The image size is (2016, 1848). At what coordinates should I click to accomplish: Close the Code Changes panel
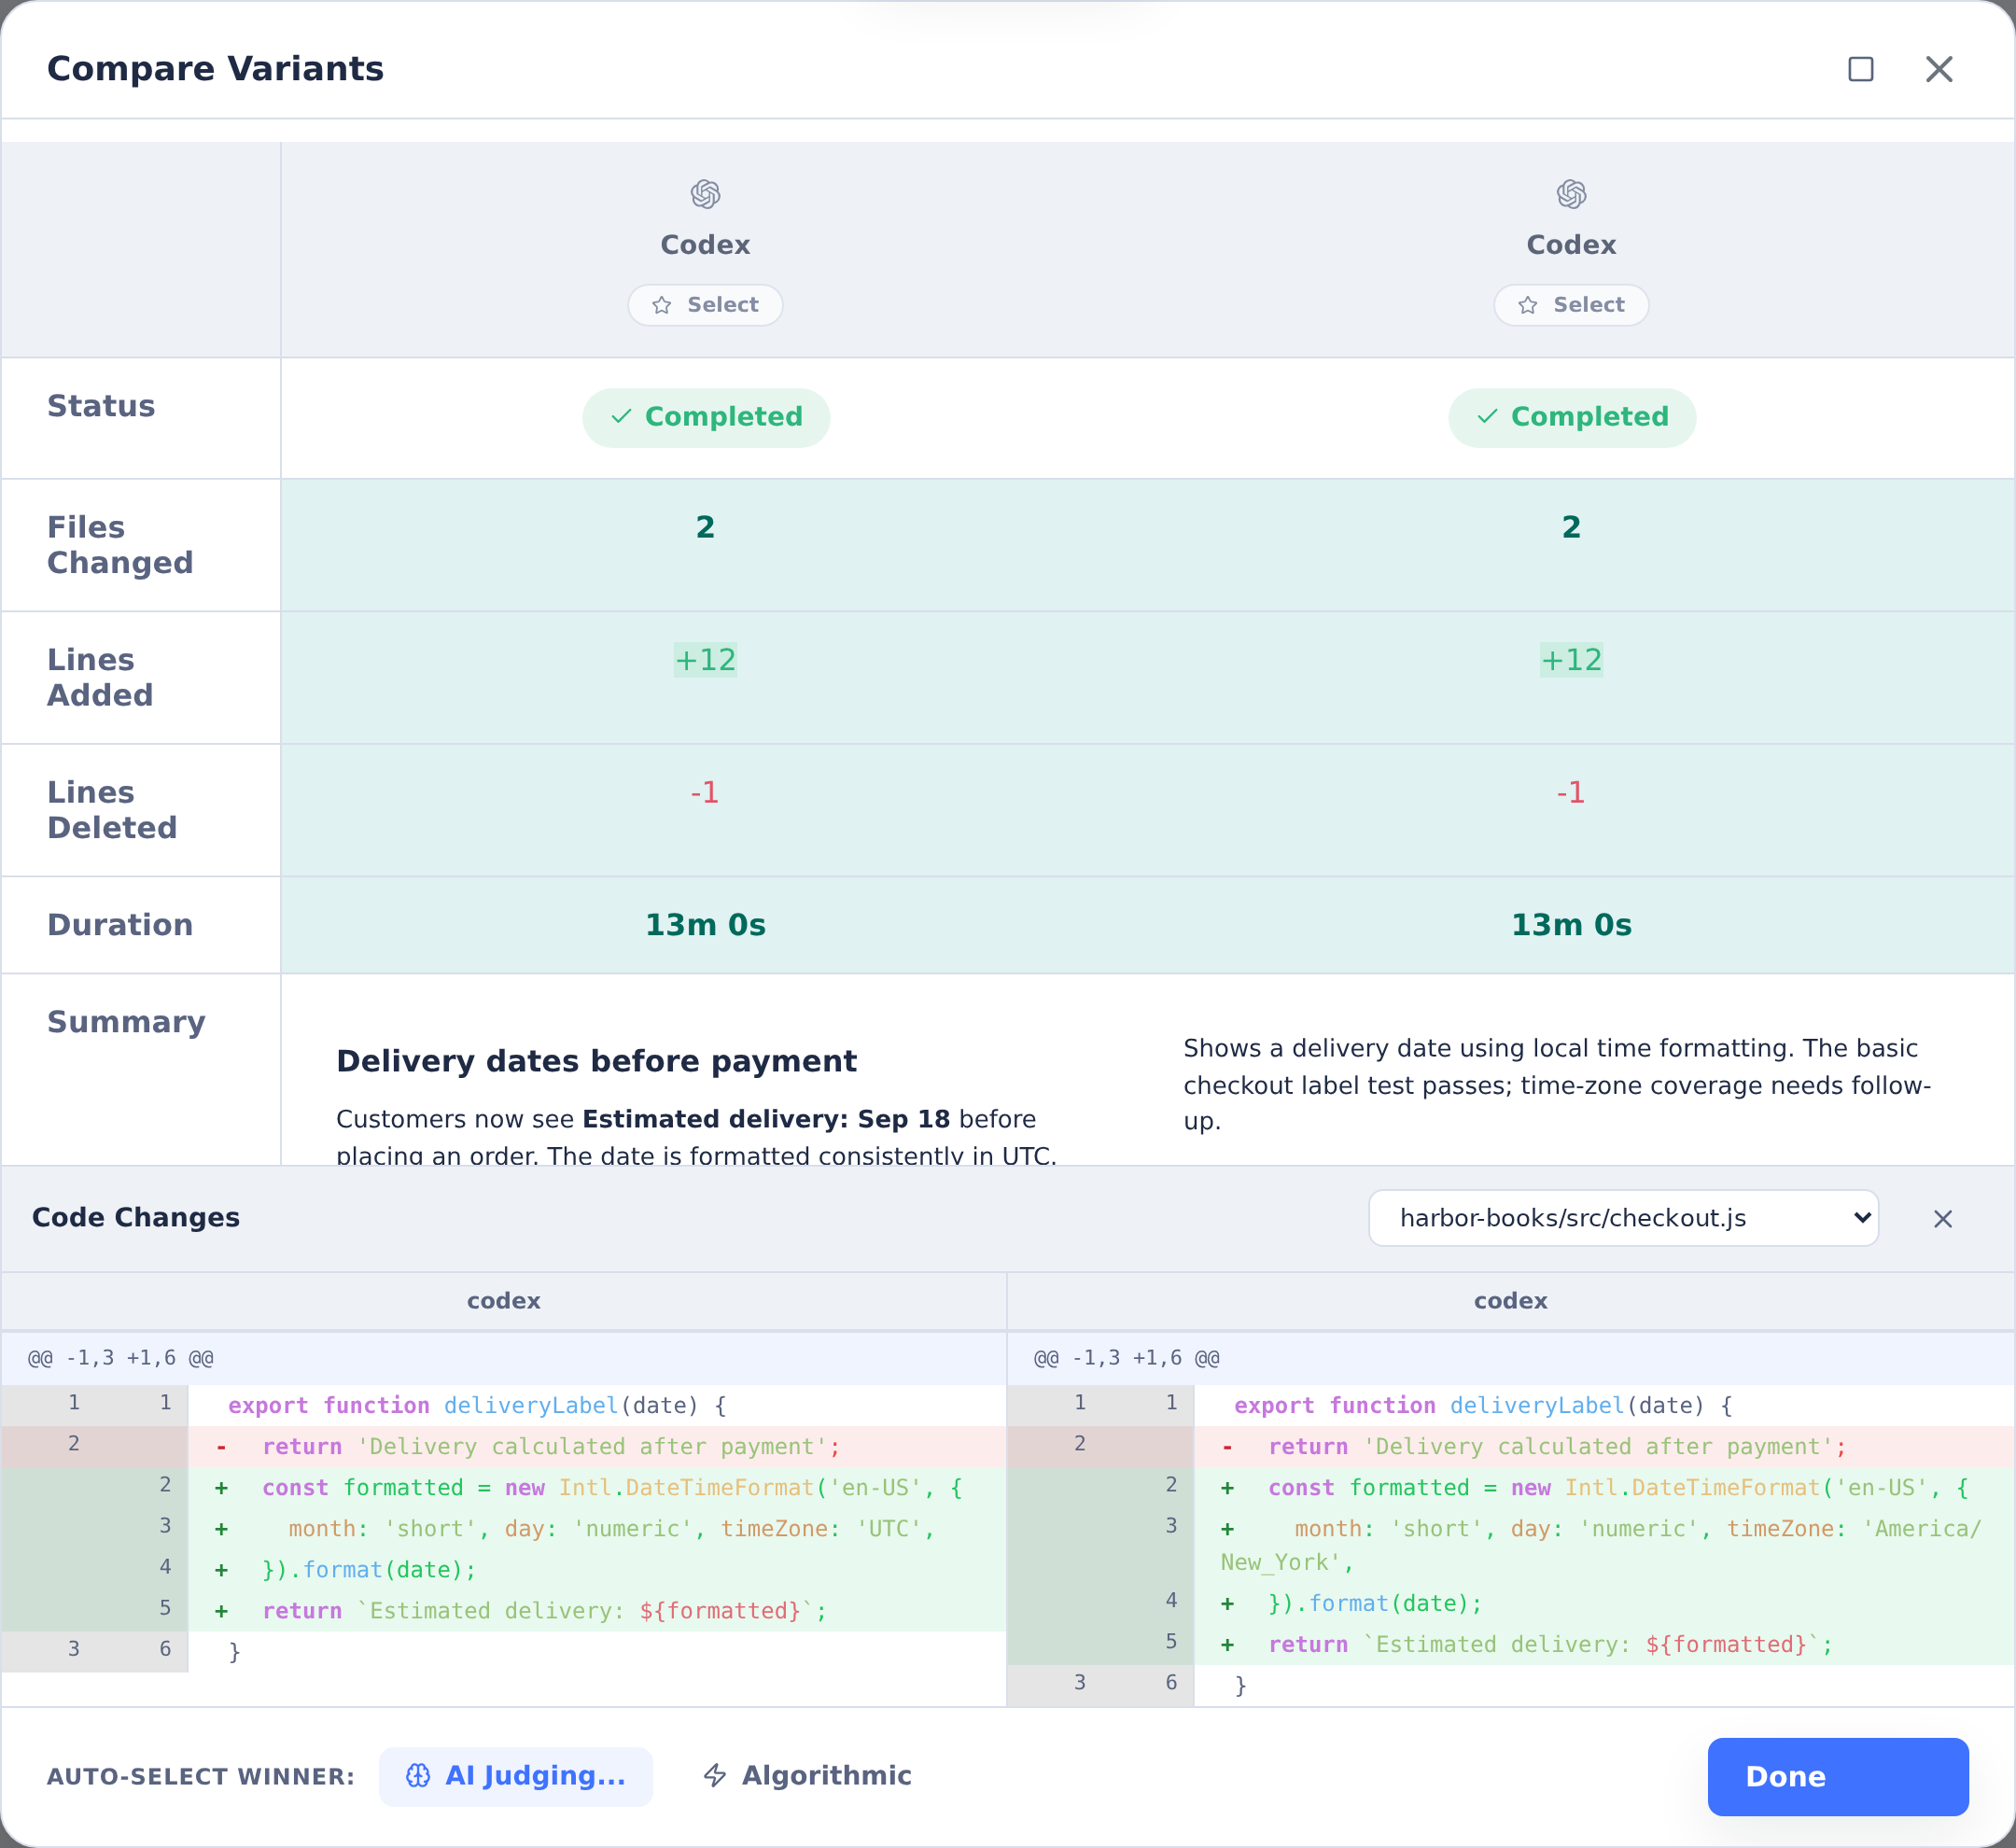click(1942, 1219)
